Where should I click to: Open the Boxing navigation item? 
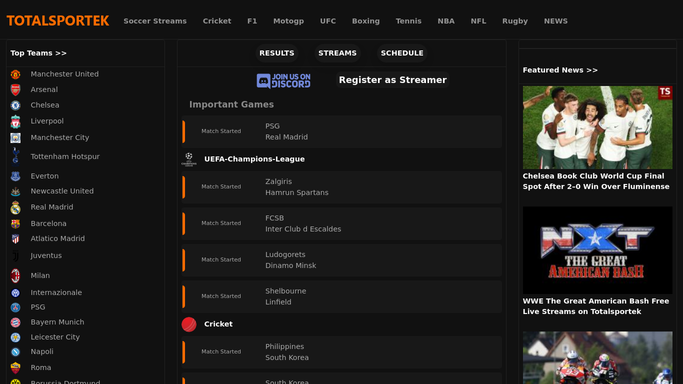365,21
